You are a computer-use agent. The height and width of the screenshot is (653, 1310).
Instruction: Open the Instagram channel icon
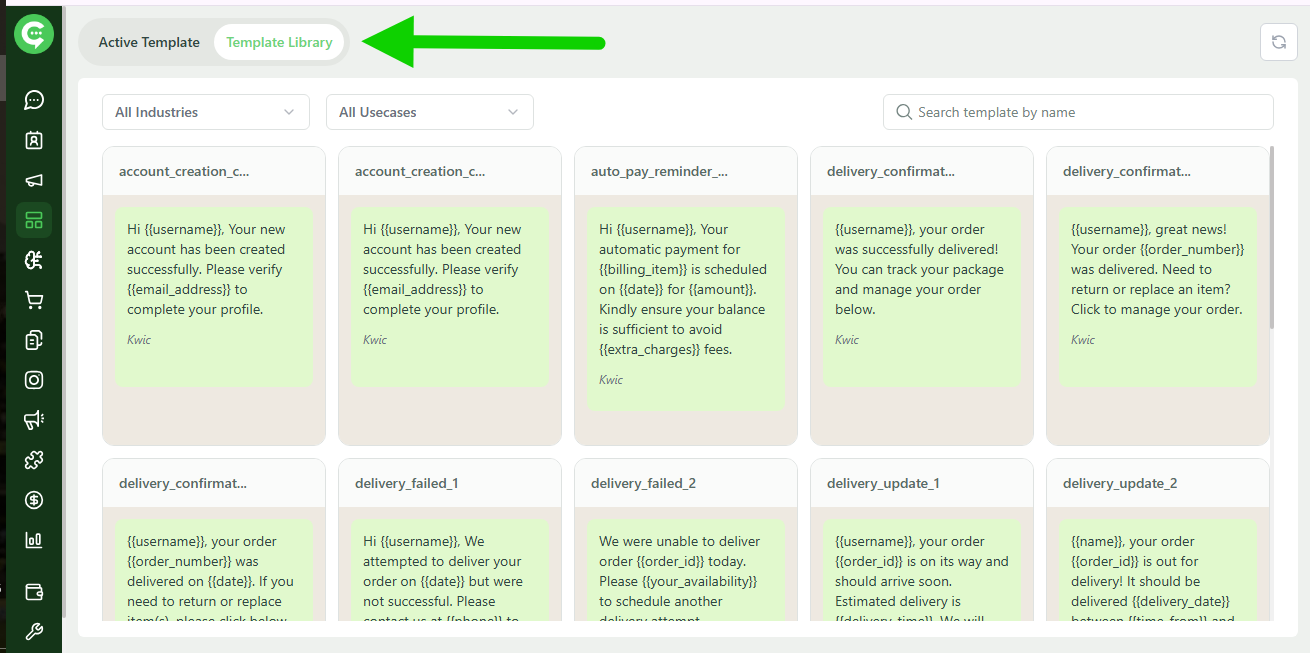click(x=33, y=380)
